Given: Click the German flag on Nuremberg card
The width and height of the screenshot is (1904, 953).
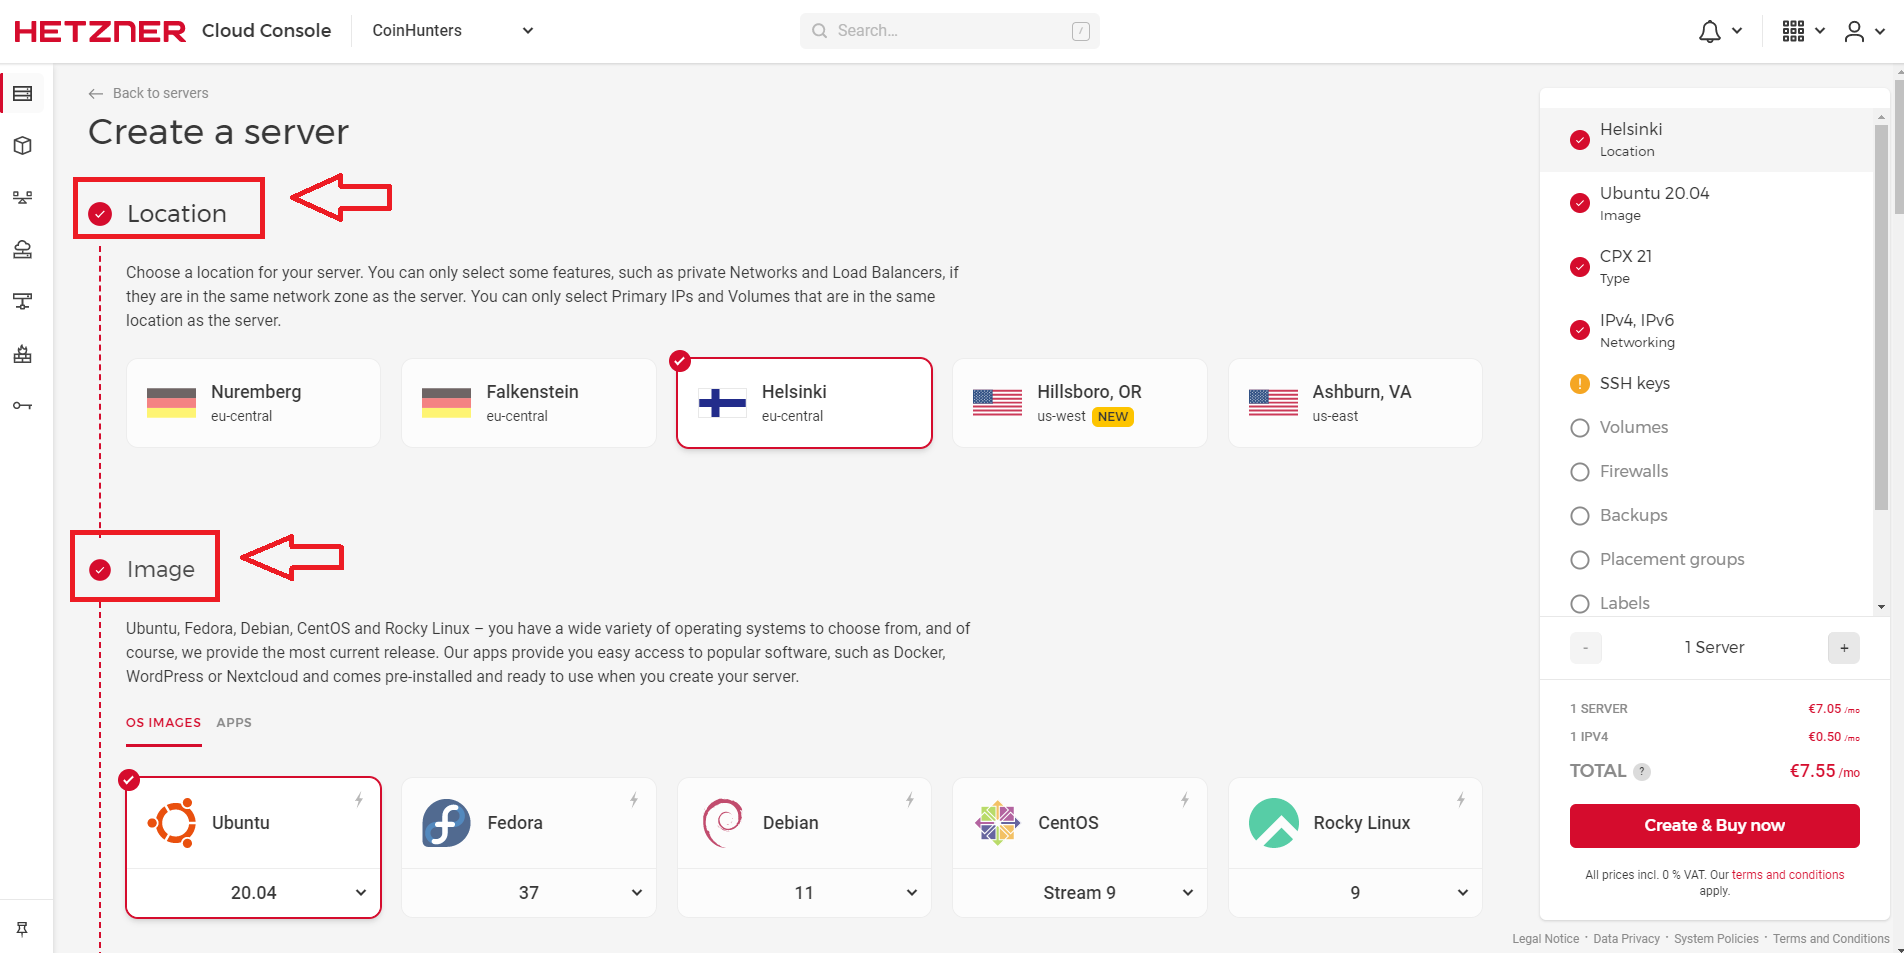Looking at the screenshot, I should (x=171, y=403).
